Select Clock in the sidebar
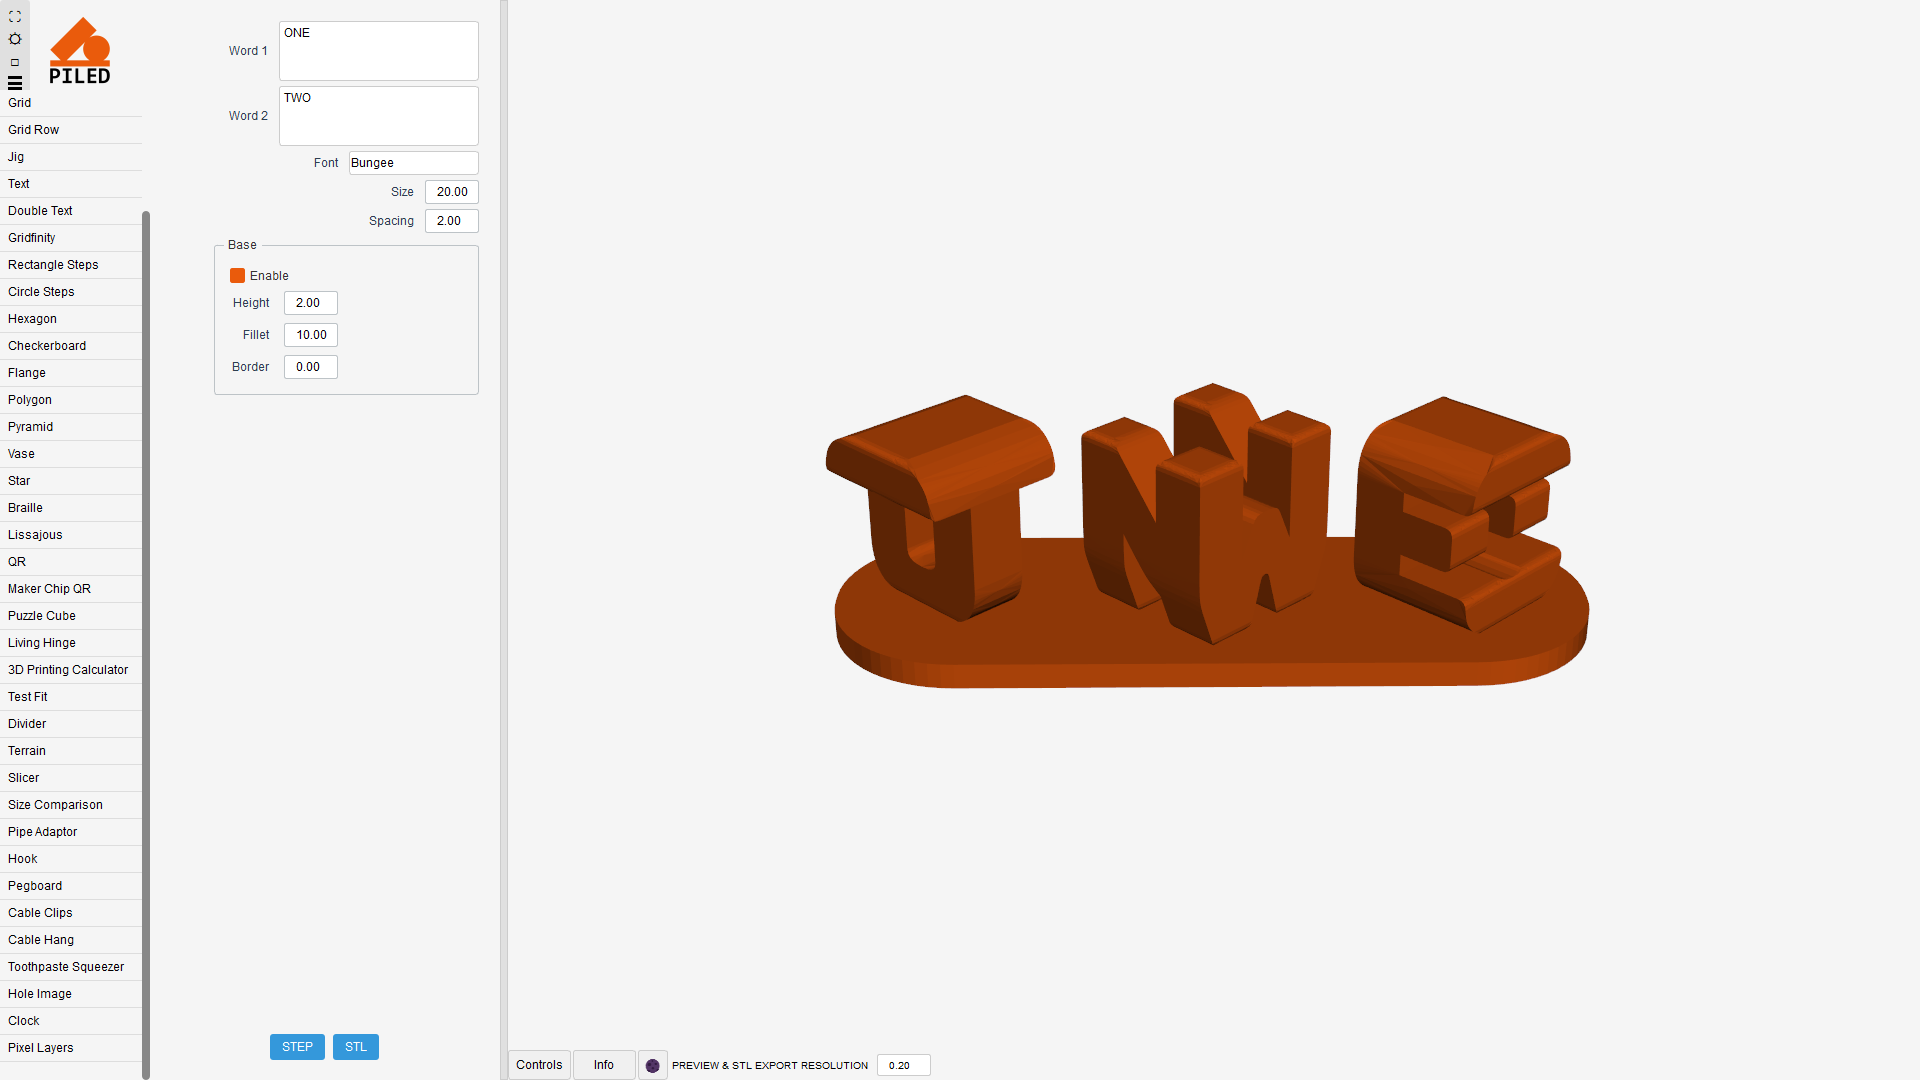This screenshot has height=1080, width=1920. 70,1021
